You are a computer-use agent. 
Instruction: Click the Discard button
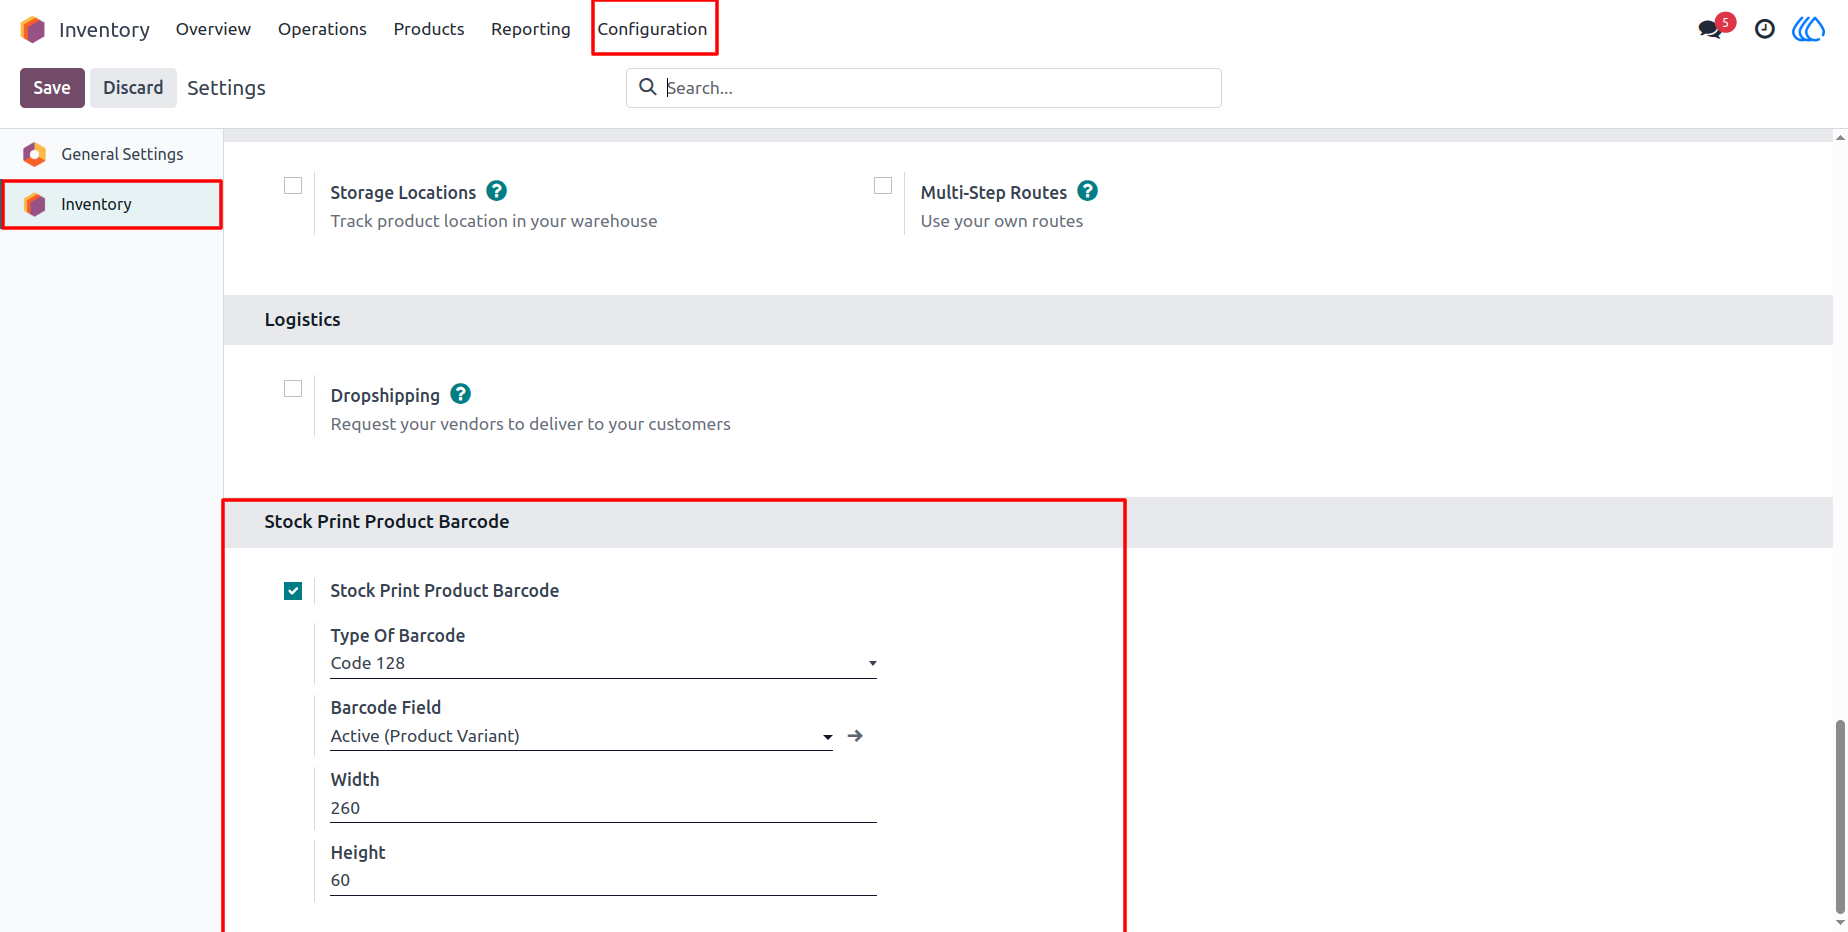133,88
